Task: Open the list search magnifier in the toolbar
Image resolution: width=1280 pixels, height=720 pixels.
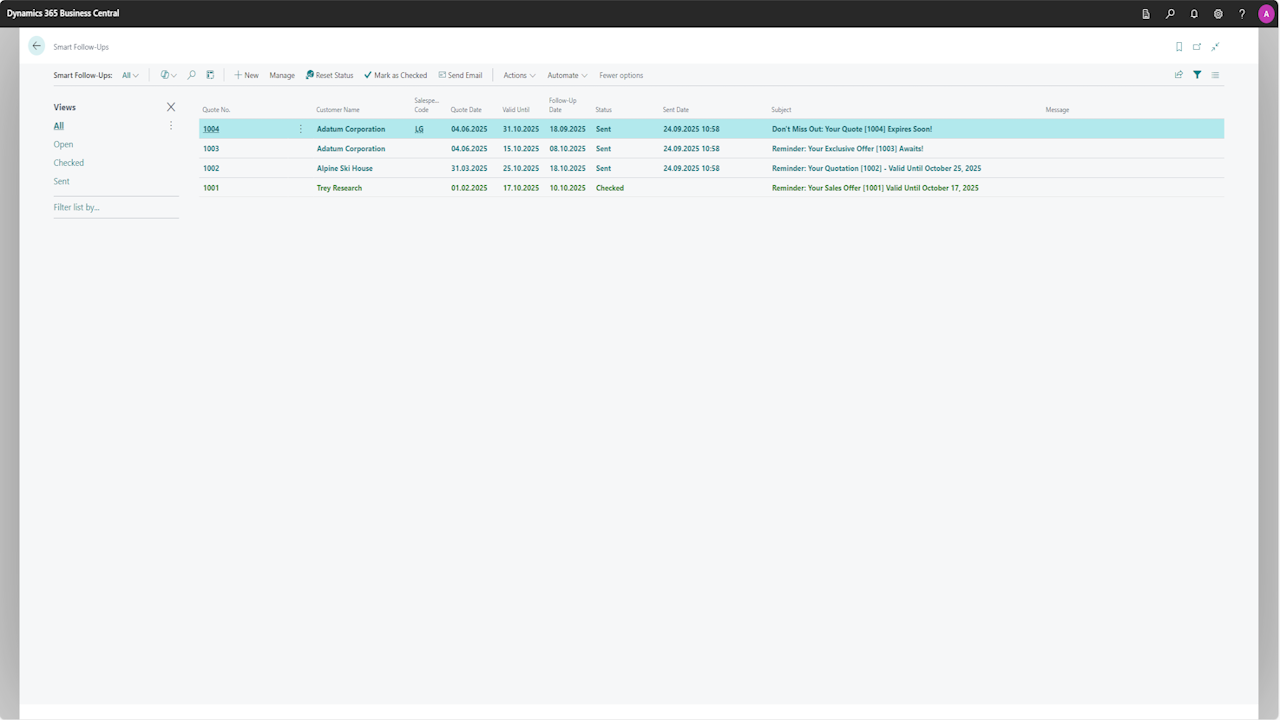Action: 191,75
